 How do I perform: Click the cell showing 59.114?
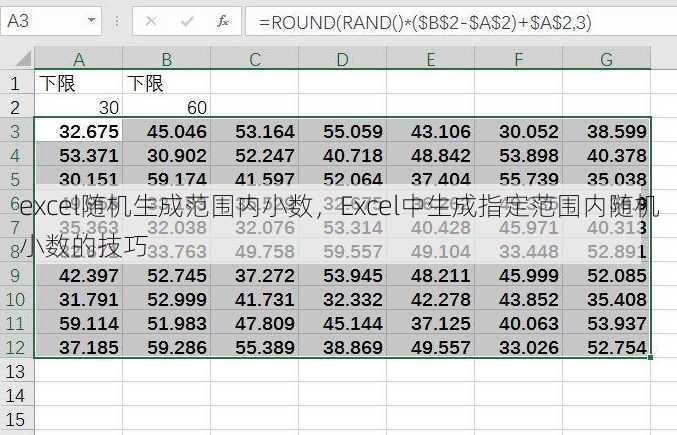click(x=79, y=323)
